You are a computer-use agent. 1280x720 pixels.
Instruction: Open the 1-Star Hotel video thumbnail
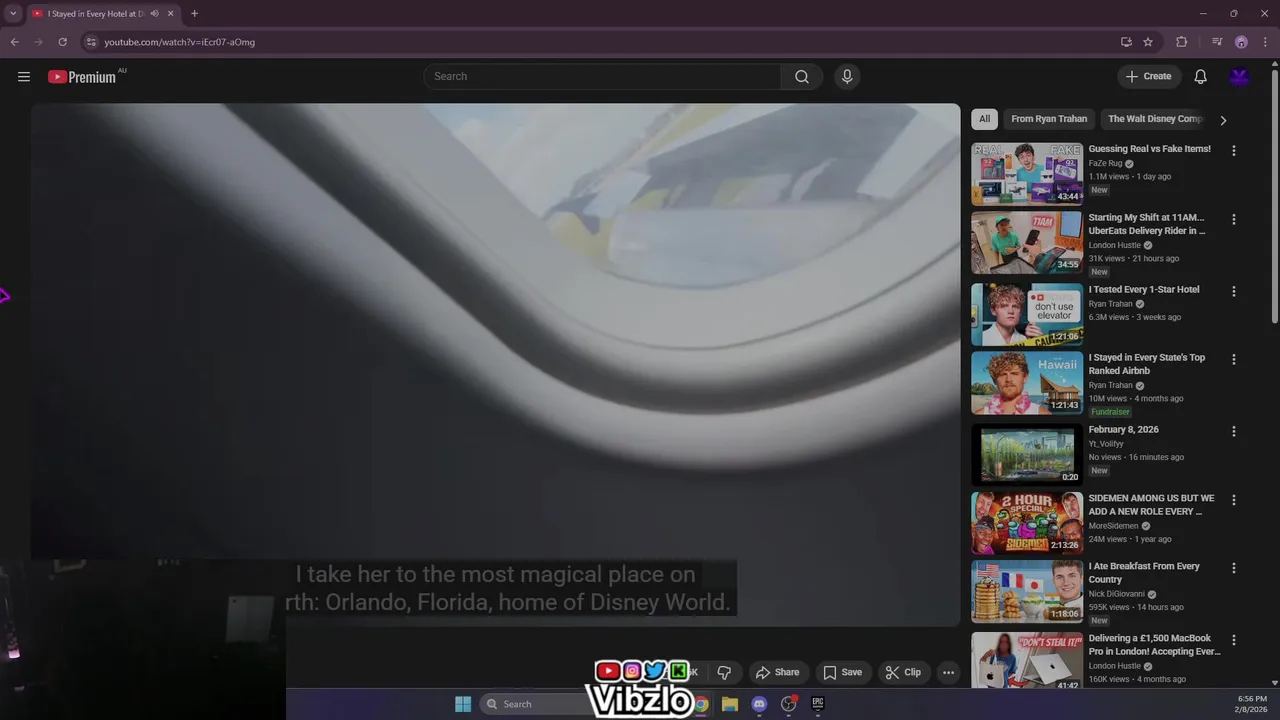pyautogui.click(x=1027, y=314)
